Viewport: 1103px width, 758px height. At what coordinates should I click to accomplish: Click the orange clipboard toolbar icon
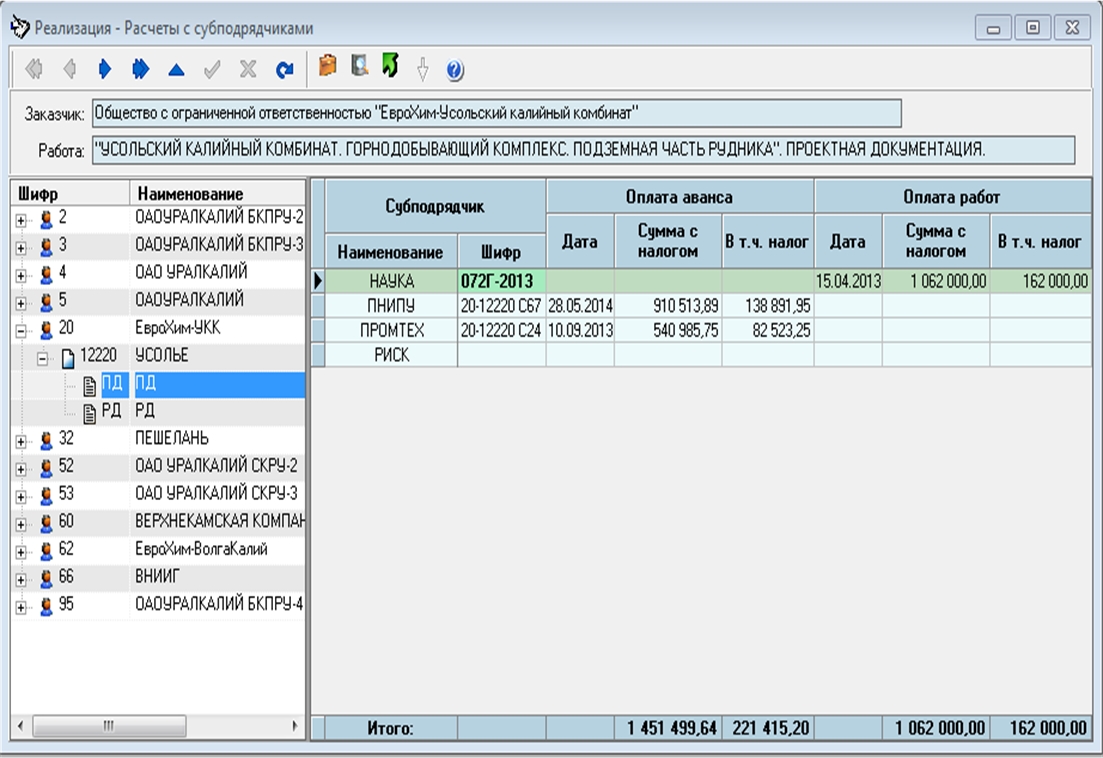pyautogui.click(x=327, y=66)
